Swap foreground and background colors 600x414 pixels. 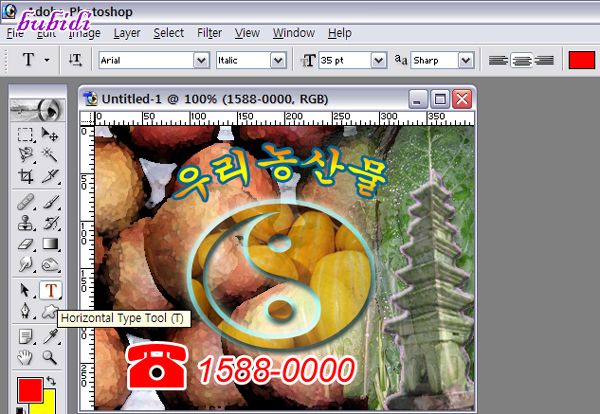(51, 381)
